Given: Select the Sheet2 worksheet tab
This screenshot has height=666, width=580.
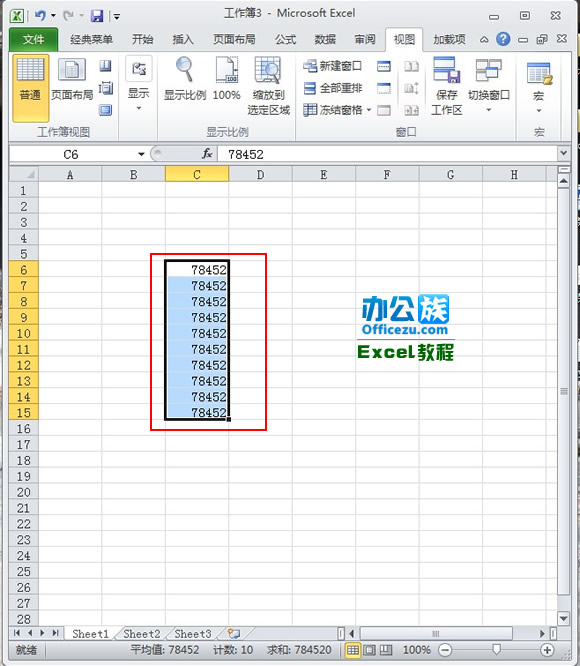Looking at the screenshot, I should coord(142,634).
